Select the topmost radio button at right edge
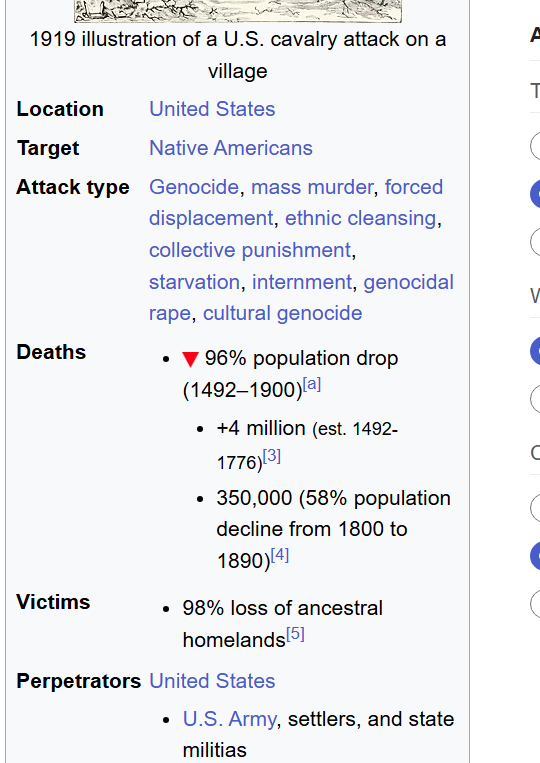Image resolution: width=540 pixels, height=763 pixels. (536, 145)
